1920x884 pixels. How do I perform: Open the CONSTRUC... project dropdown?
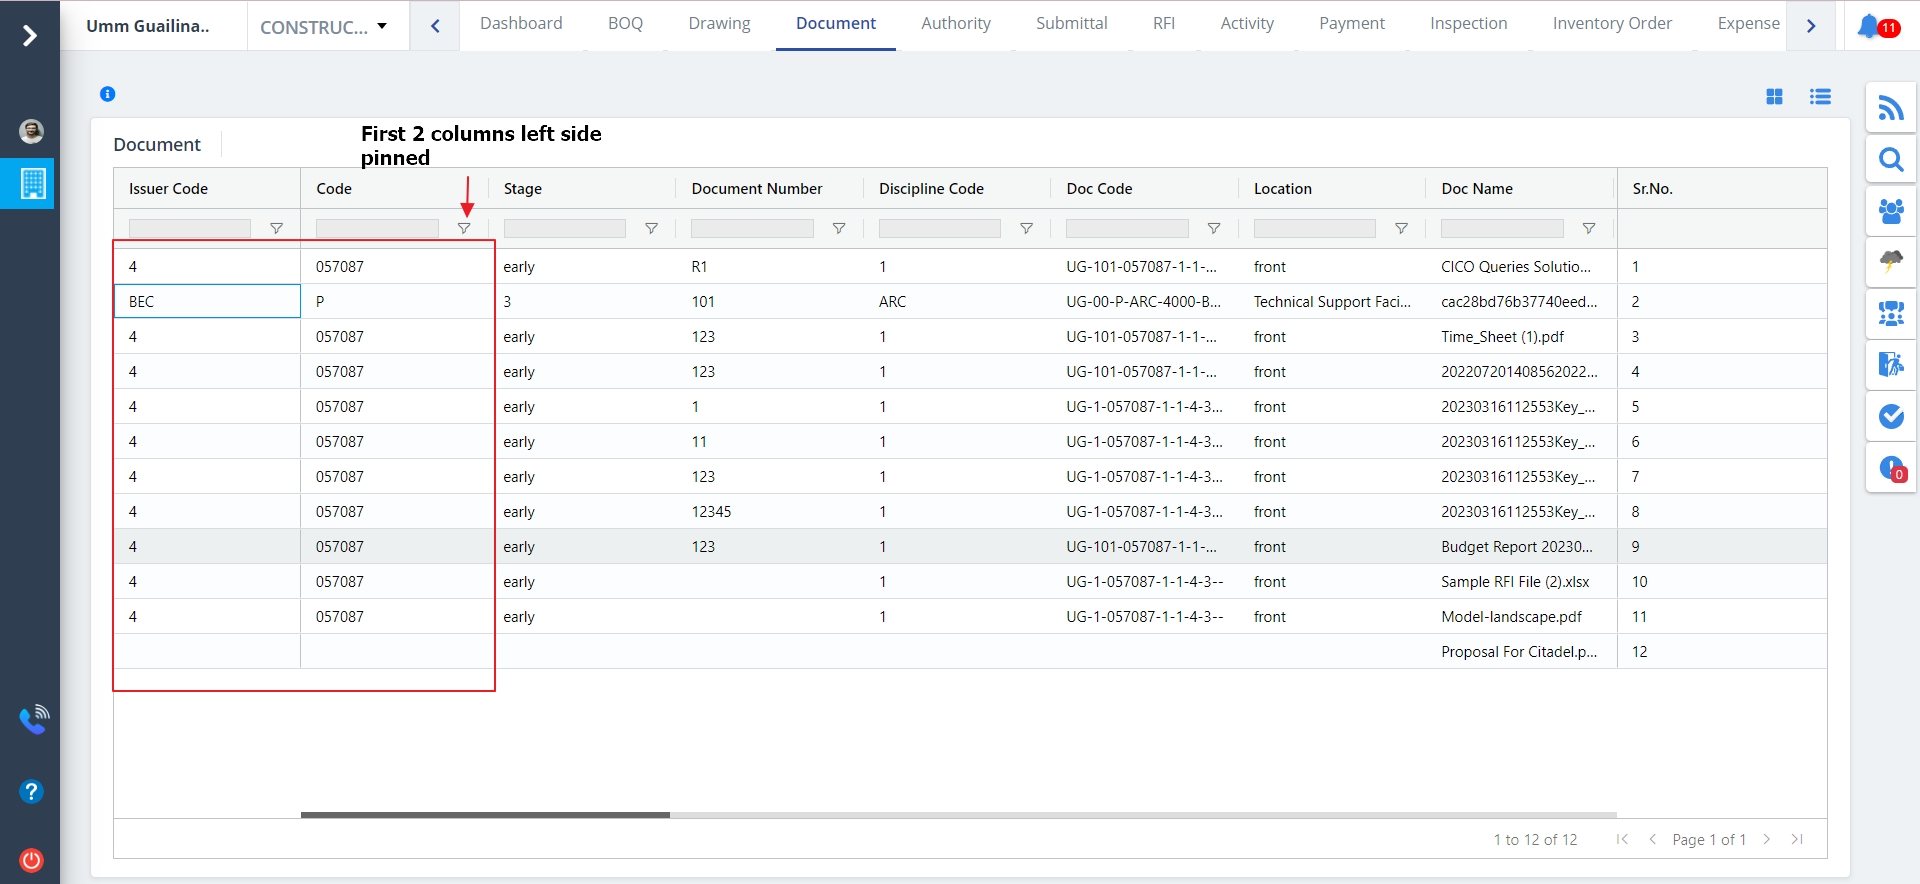point(324,27)
